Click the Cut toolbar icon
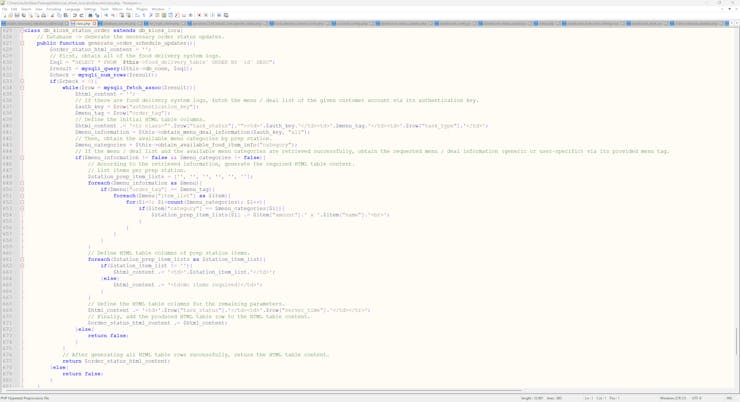Screen dimensions: 740x402 [x=52, y=15]
